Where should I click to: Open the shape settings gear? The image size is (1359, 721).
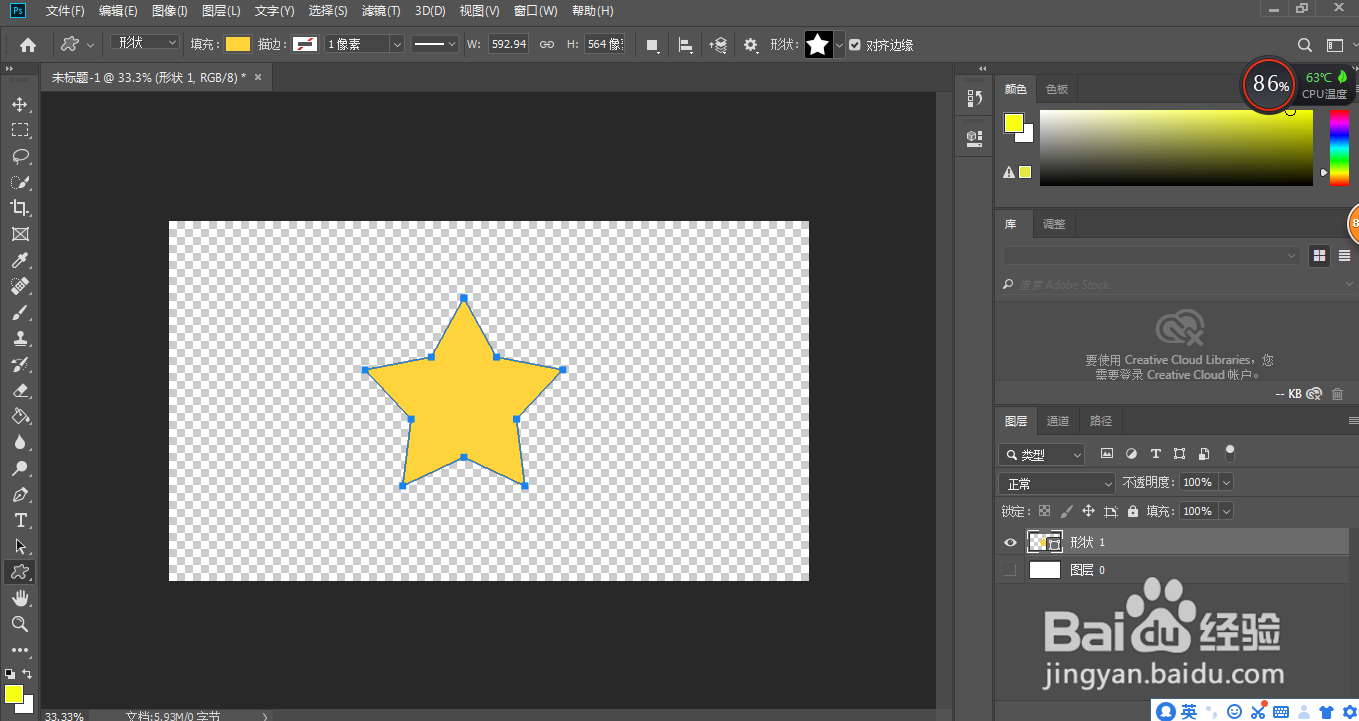(751, 45)
